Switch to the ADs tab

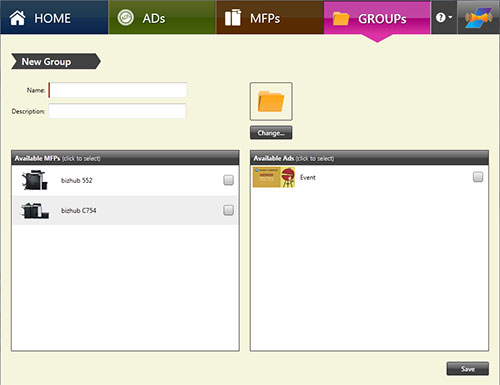[162, 17]
